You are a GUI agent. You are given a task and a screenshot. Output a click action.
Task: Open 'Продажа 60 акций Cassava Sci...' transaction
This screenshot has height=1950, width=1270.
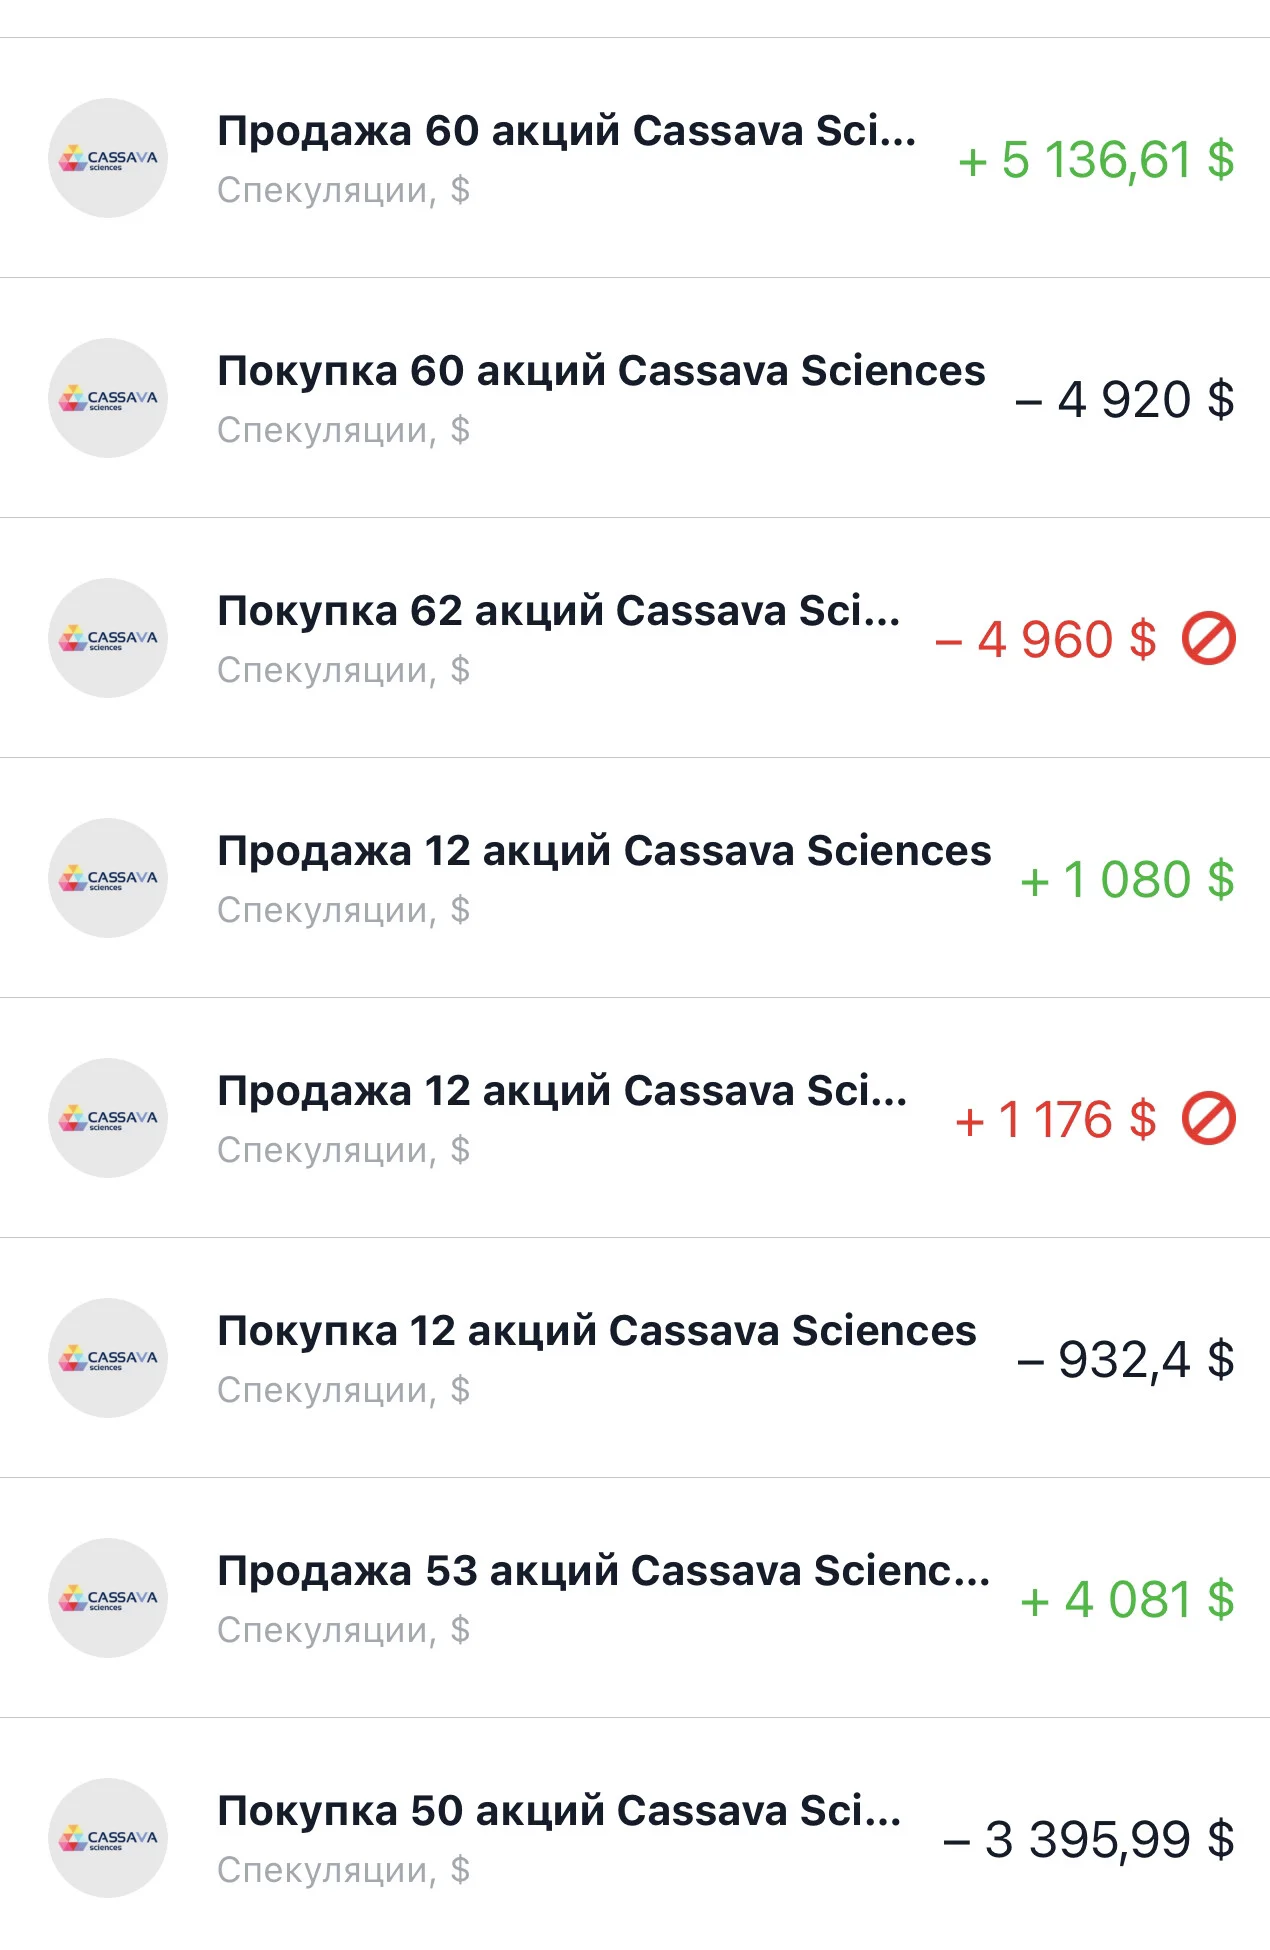click(635, 158)
